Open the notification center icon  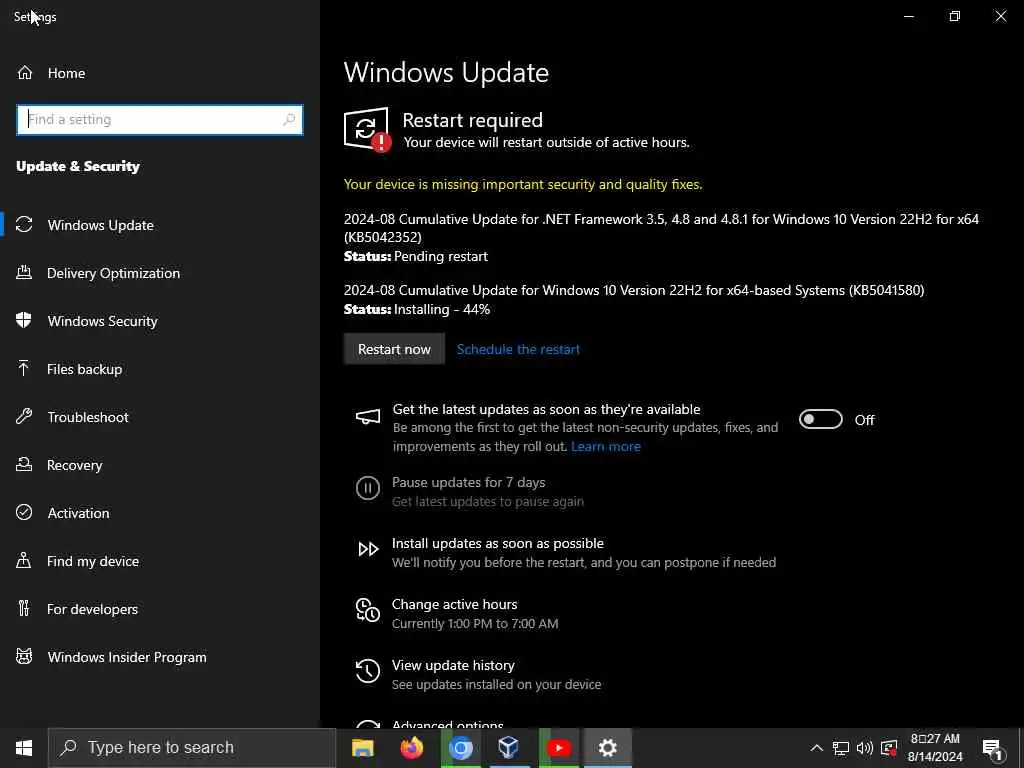993,749
